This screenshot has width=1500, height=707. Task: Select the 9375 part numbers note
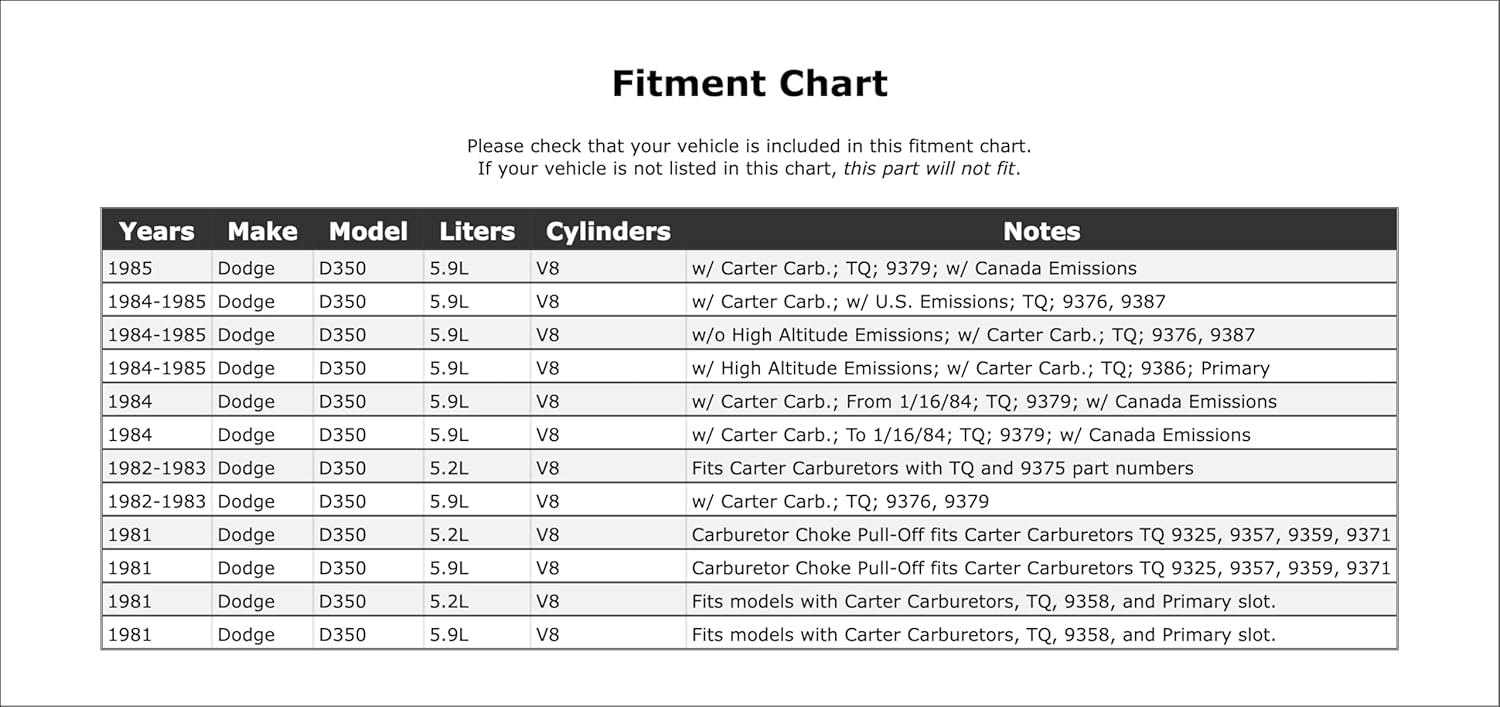click(942, 468)
